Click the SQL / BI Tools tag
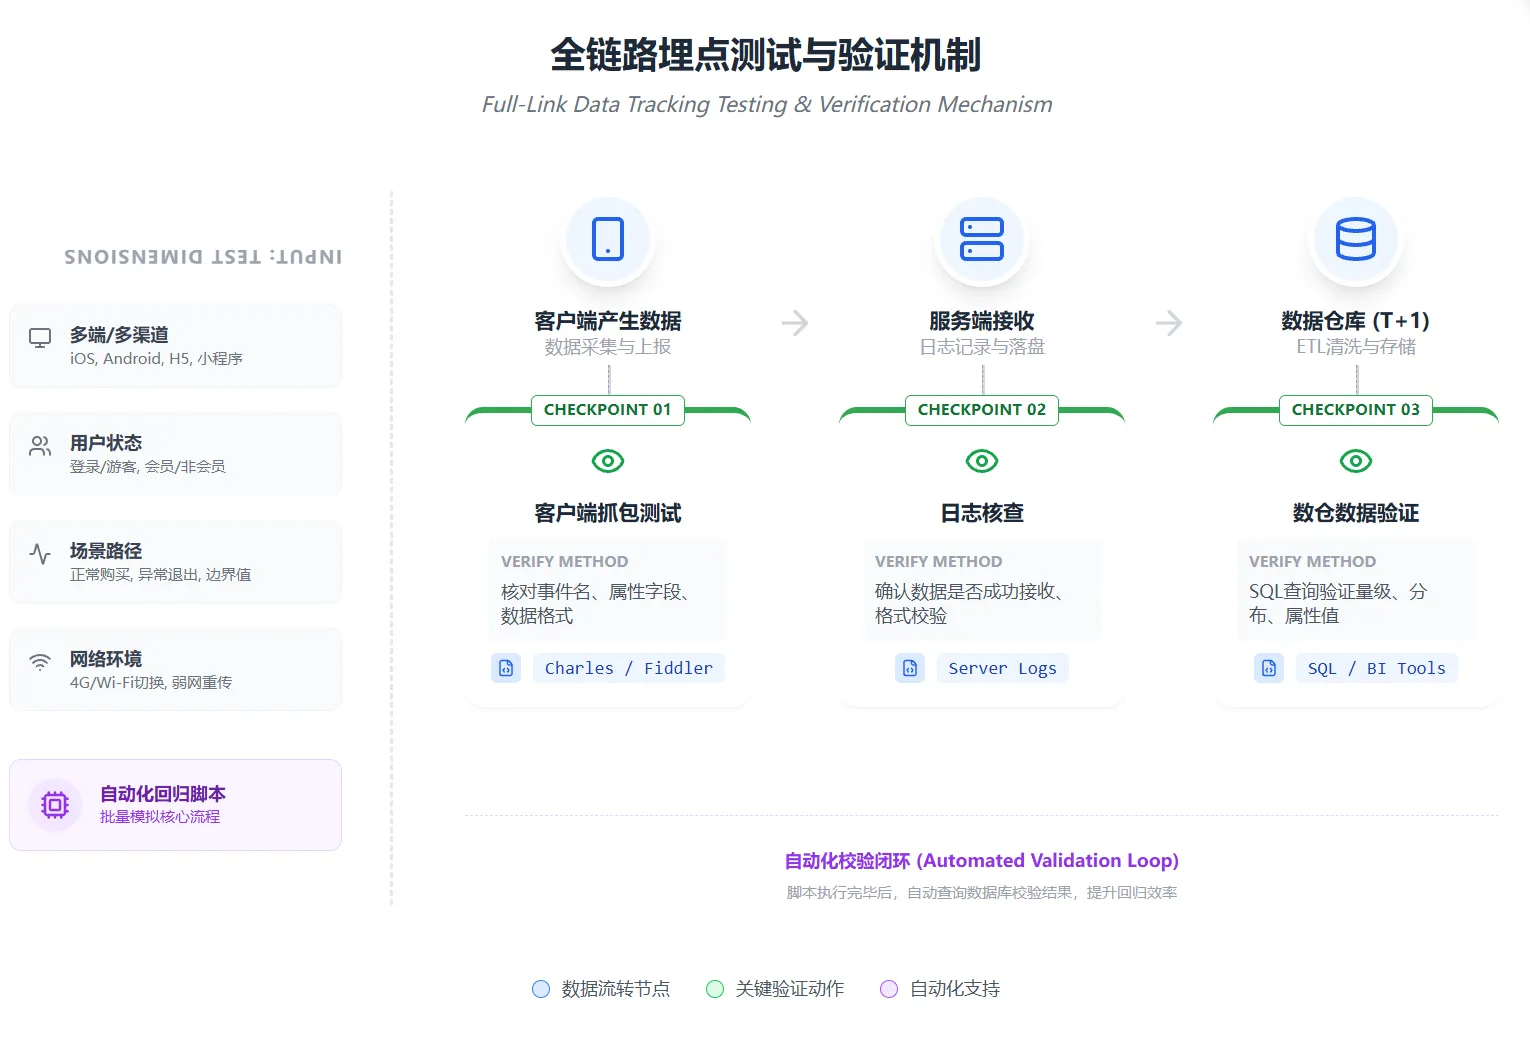The image size is (1530, 1040). [x=1377, y=668]
